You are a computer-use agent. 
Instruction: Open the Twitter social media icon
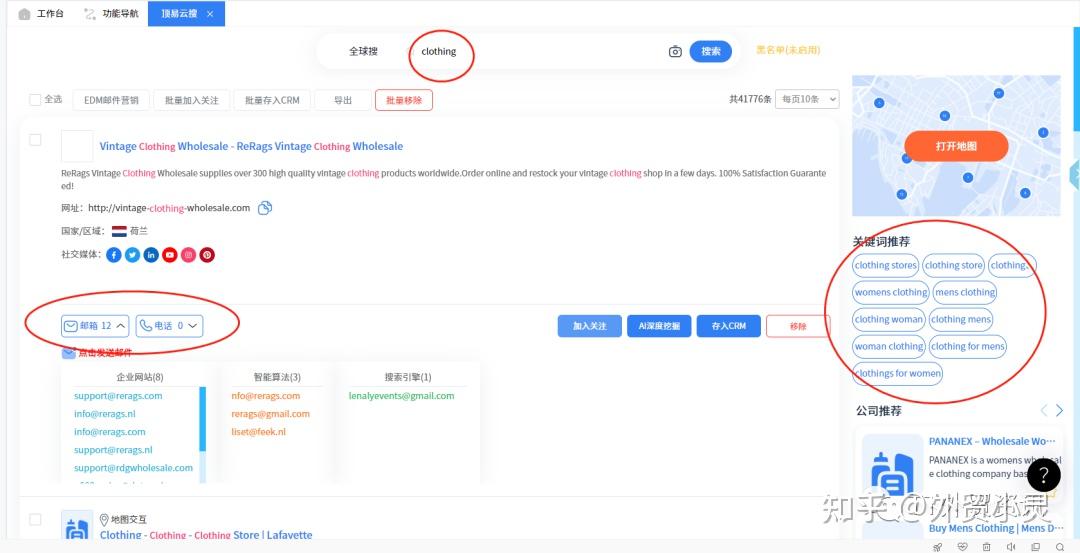pos(133,255)
